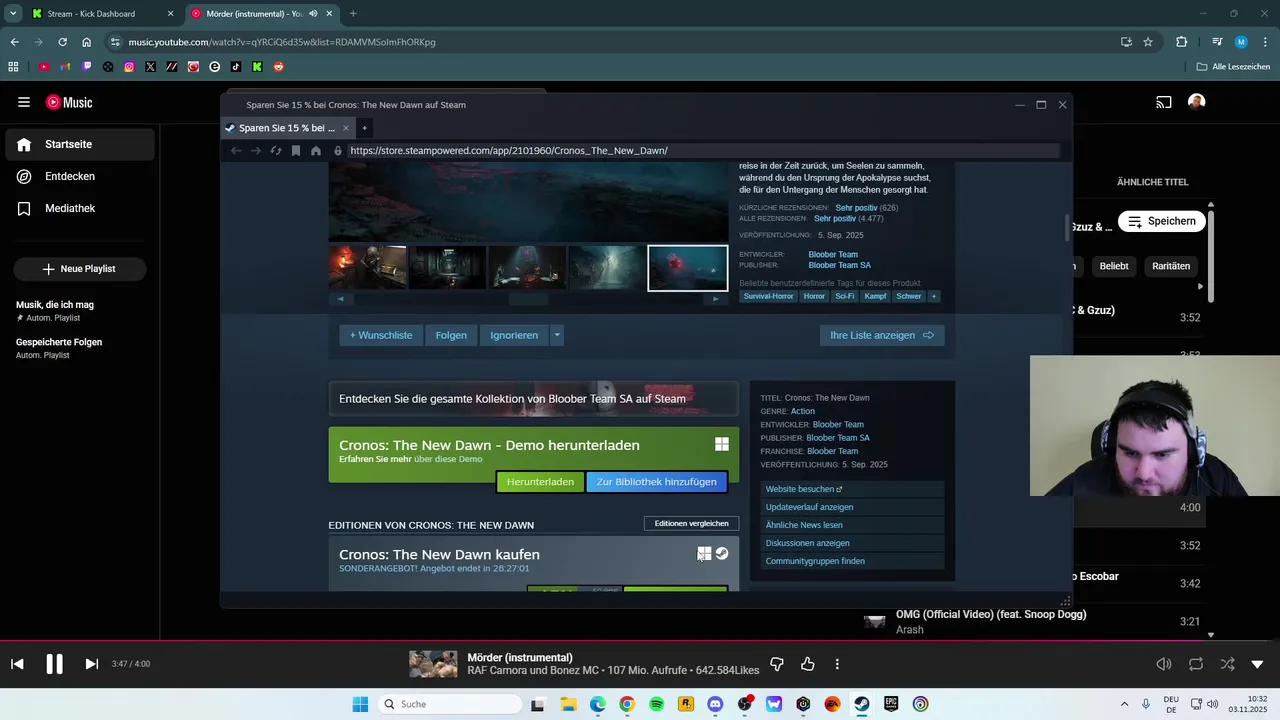Viewport: 1280px width, 720px height.
Task: Toggle repeat mode in player
Action: pyautogui.click(x=1196, y=664)
